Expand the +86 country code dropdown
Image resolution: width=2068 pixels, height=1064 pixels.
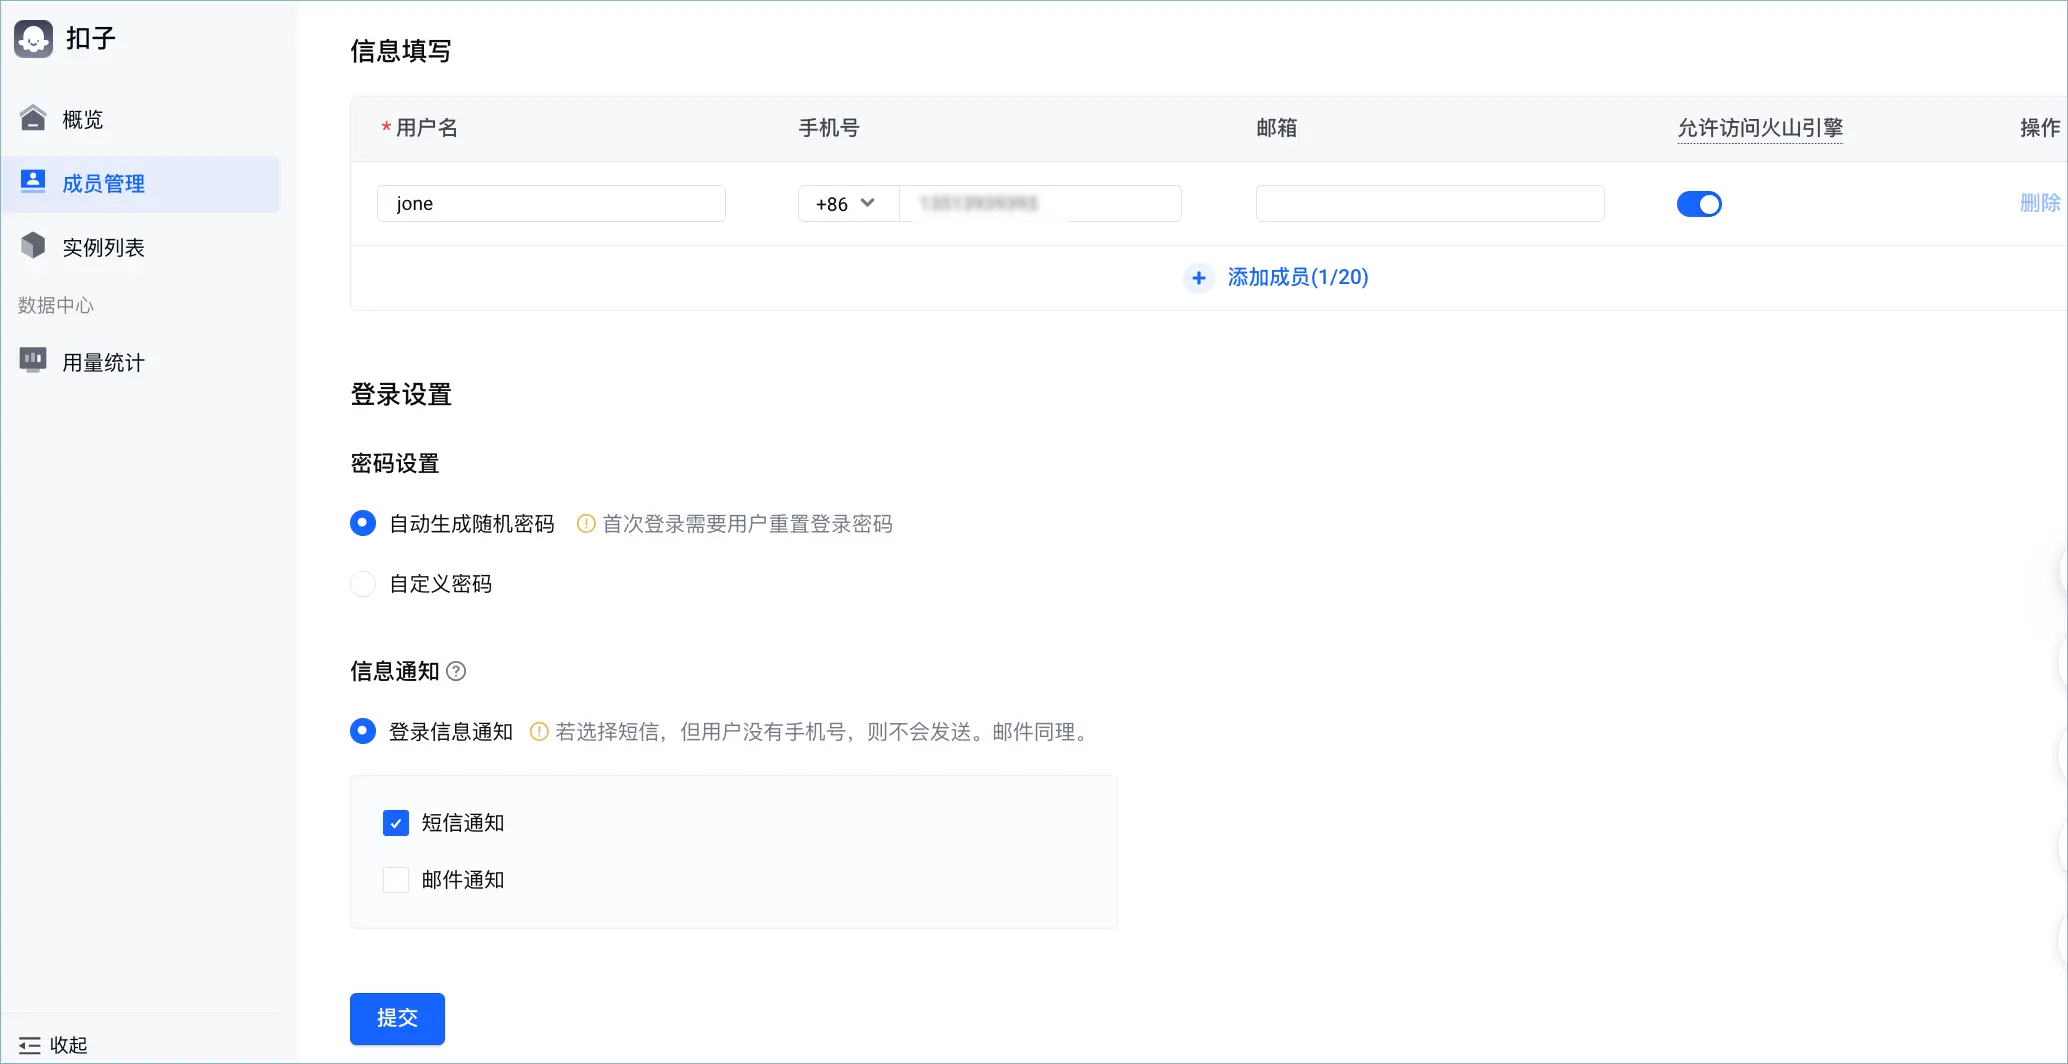tap(848, 204)
